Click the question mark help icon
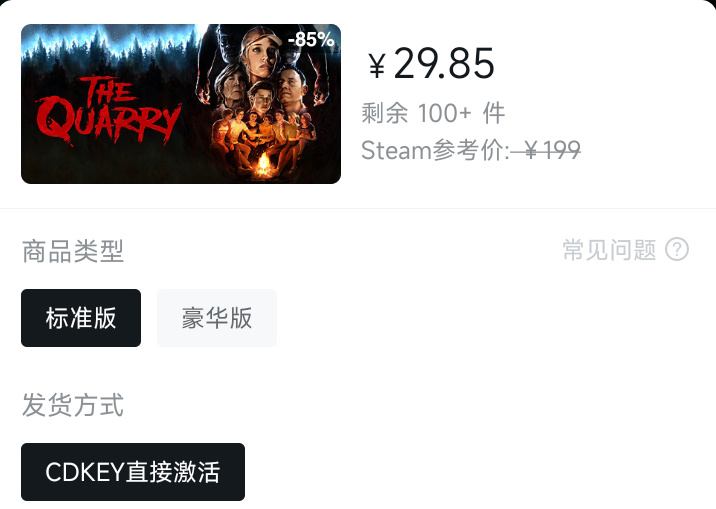The width and height of the screenshot is (716, 509). click(x=677, y=250)
